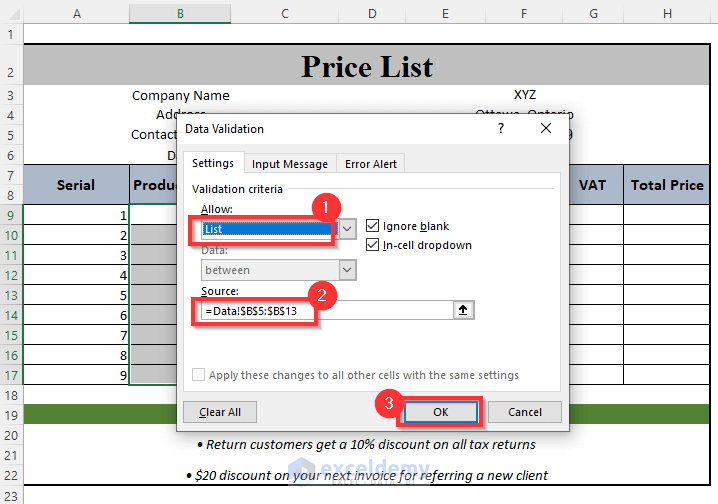Screen dimensions: 718x504
Task: Open Data Validation help question mark
Action: [x=501, y=128]
